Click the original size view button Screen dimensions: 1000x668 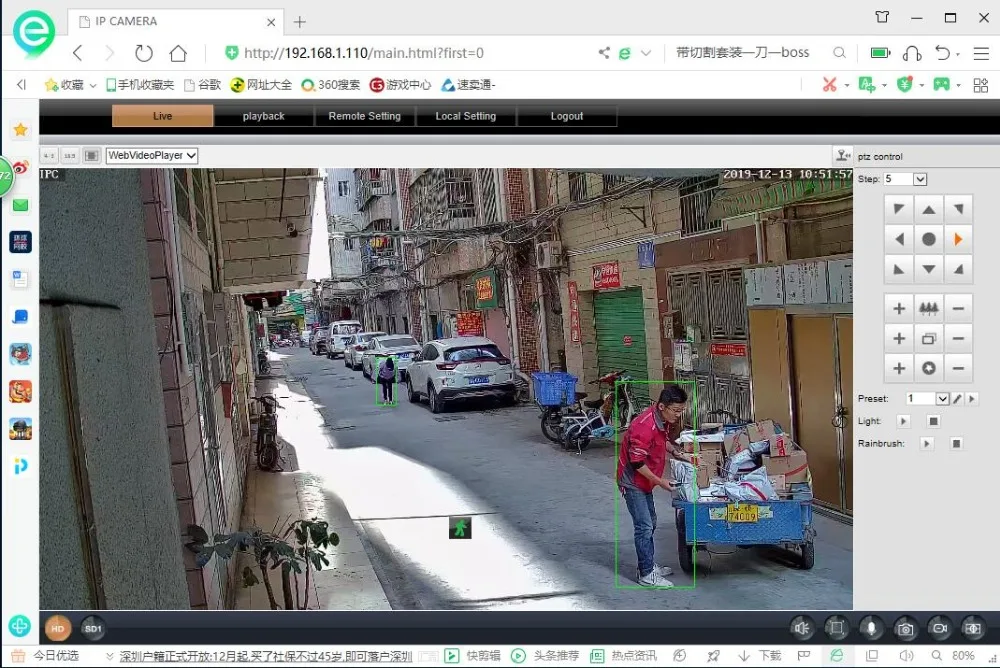point(91,156)
